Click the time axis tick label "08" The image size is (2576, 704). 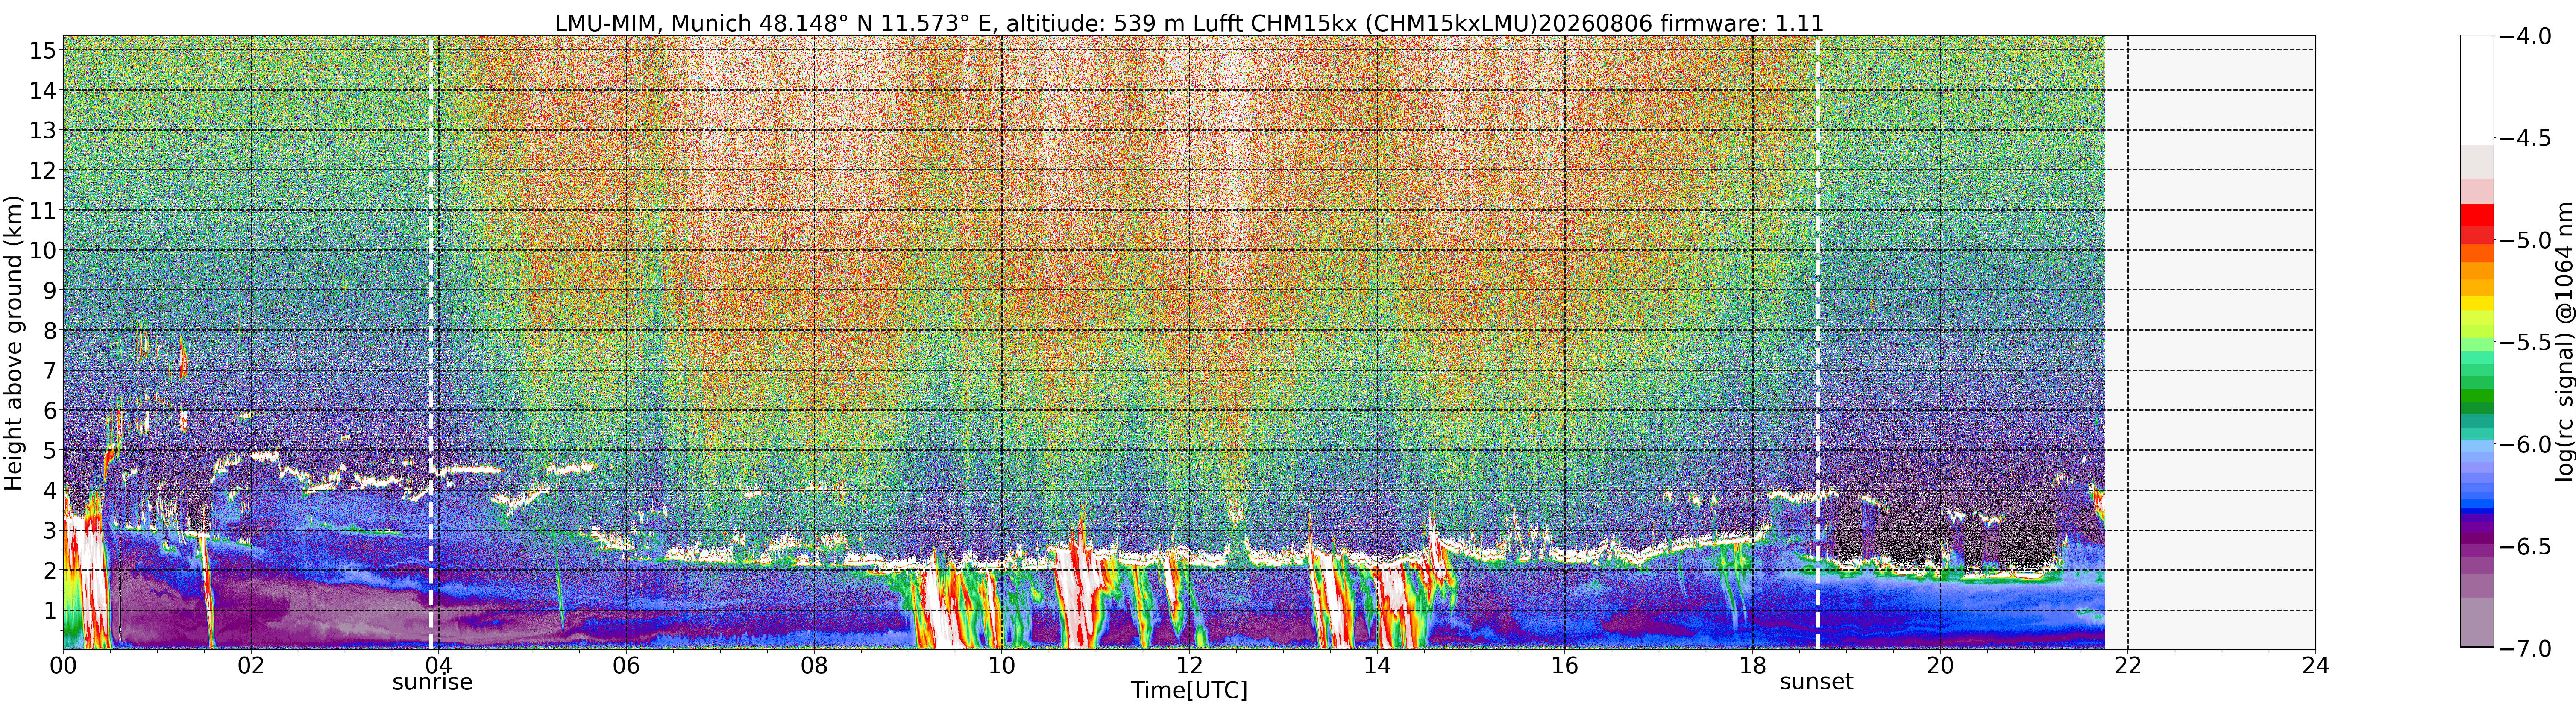pyautogui.click(x=814, y=666)
